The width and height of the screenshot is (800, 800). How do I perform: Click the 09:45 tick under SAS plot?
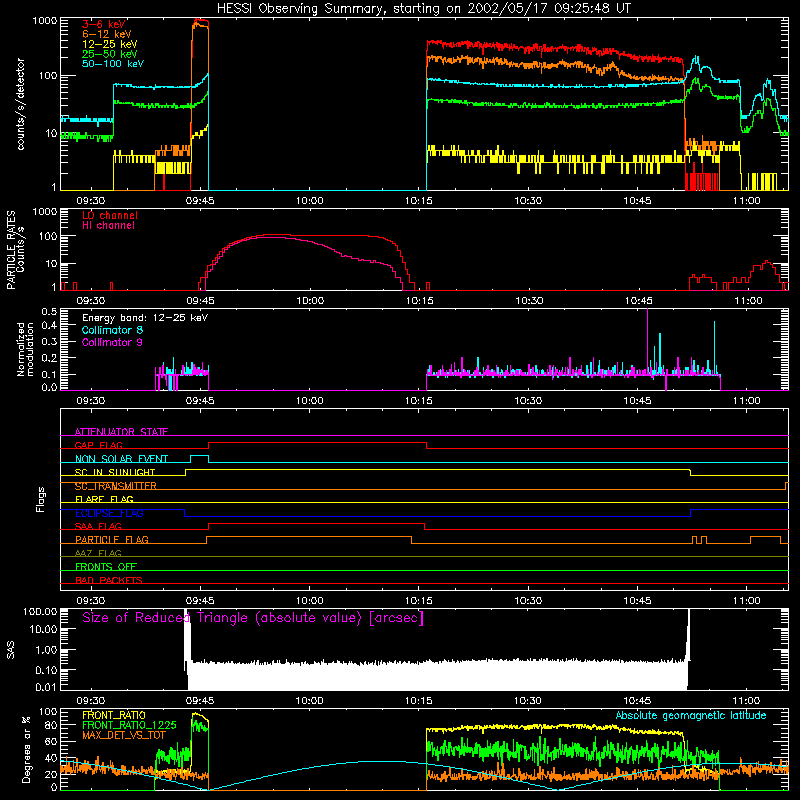point(200,701)
